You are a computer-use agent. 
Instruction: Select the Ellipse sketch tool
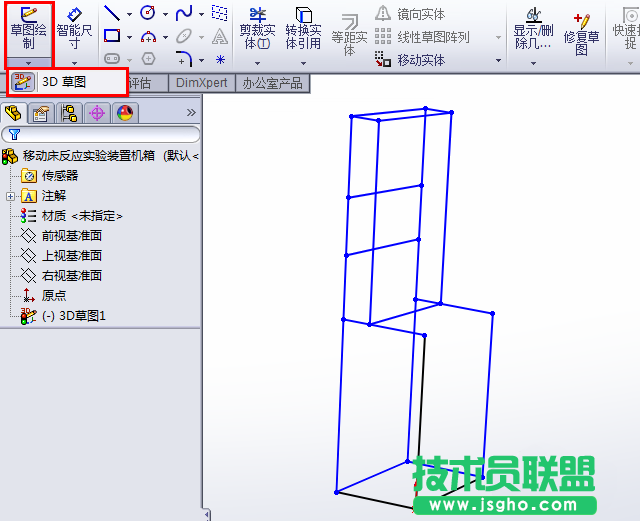(184, 37)
